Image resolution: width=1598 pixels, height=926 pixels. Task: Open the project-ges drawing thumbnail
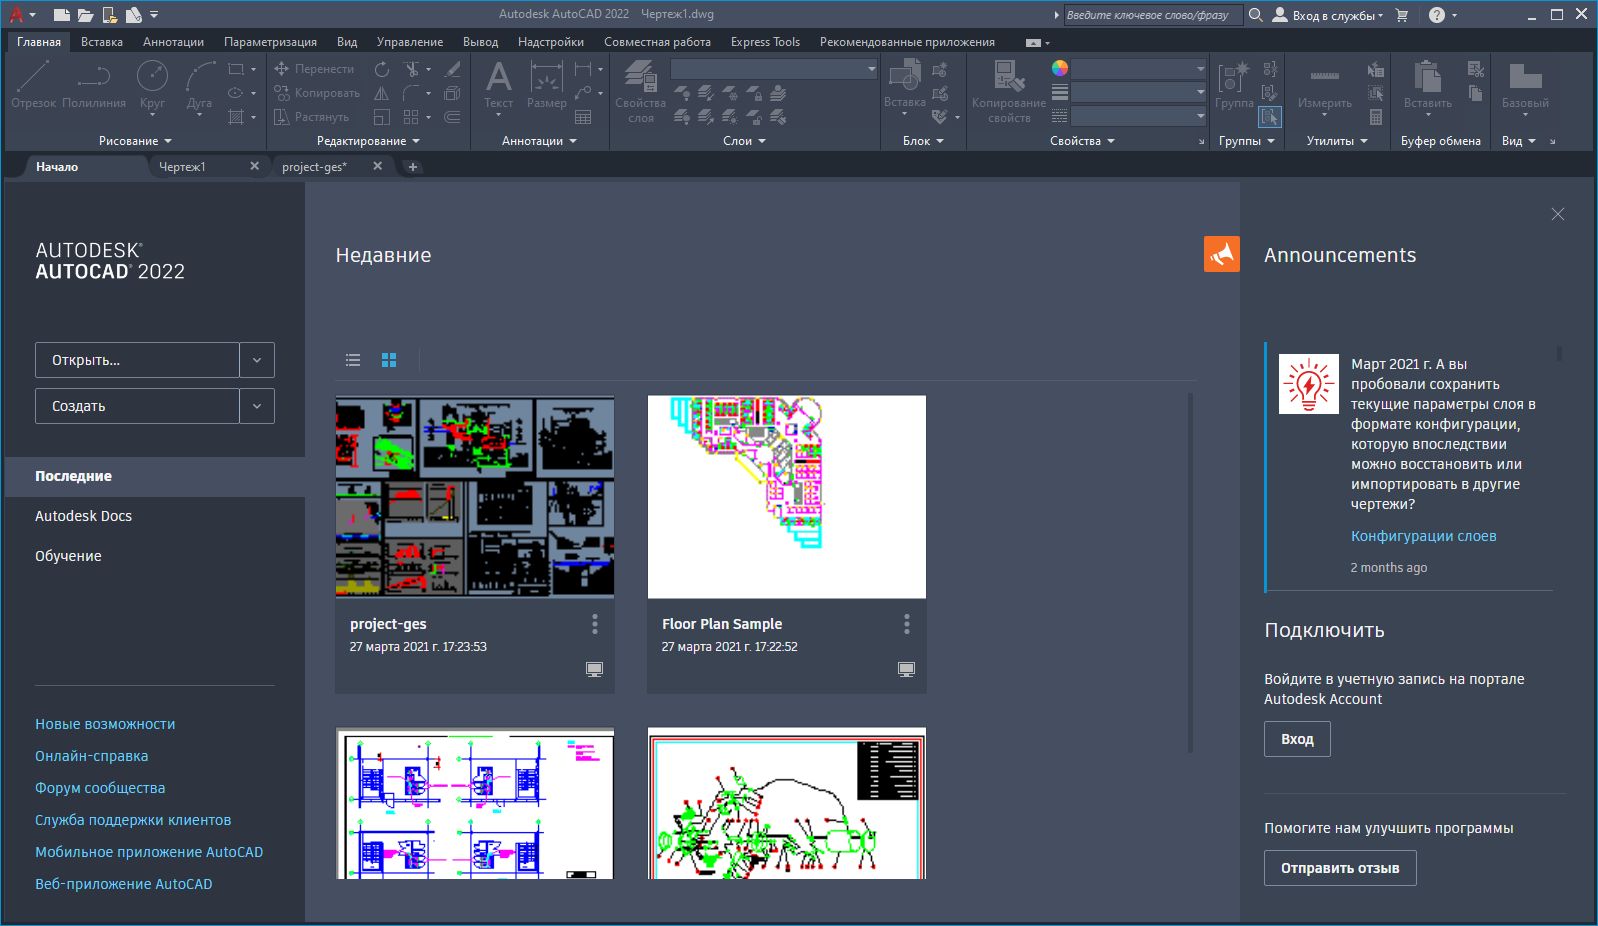tap(475, 497)
